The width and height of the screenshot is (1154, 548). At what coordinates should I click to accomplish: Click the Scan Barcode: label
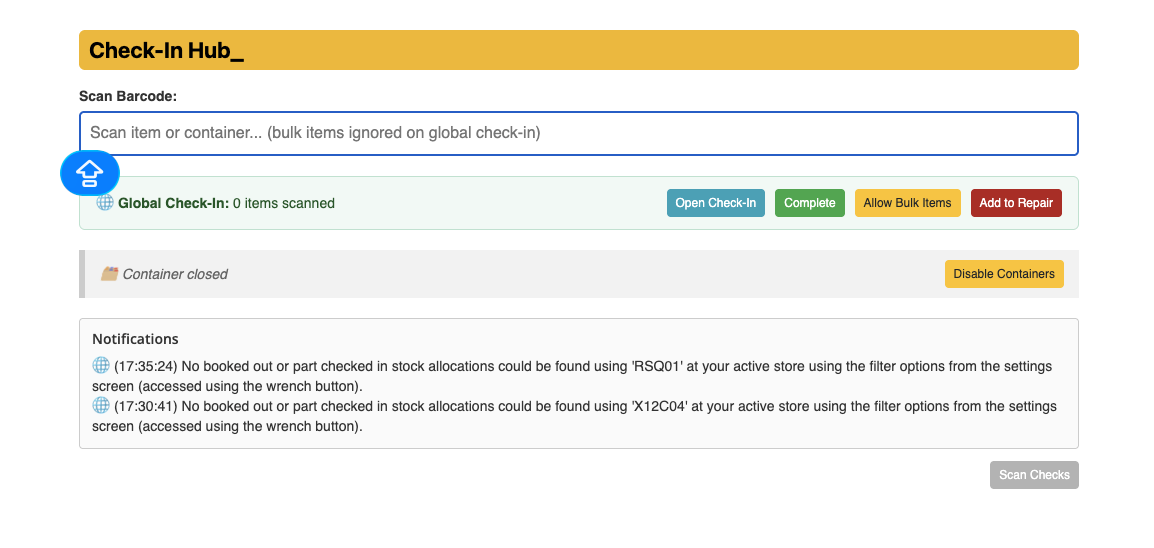click(128, 96)
